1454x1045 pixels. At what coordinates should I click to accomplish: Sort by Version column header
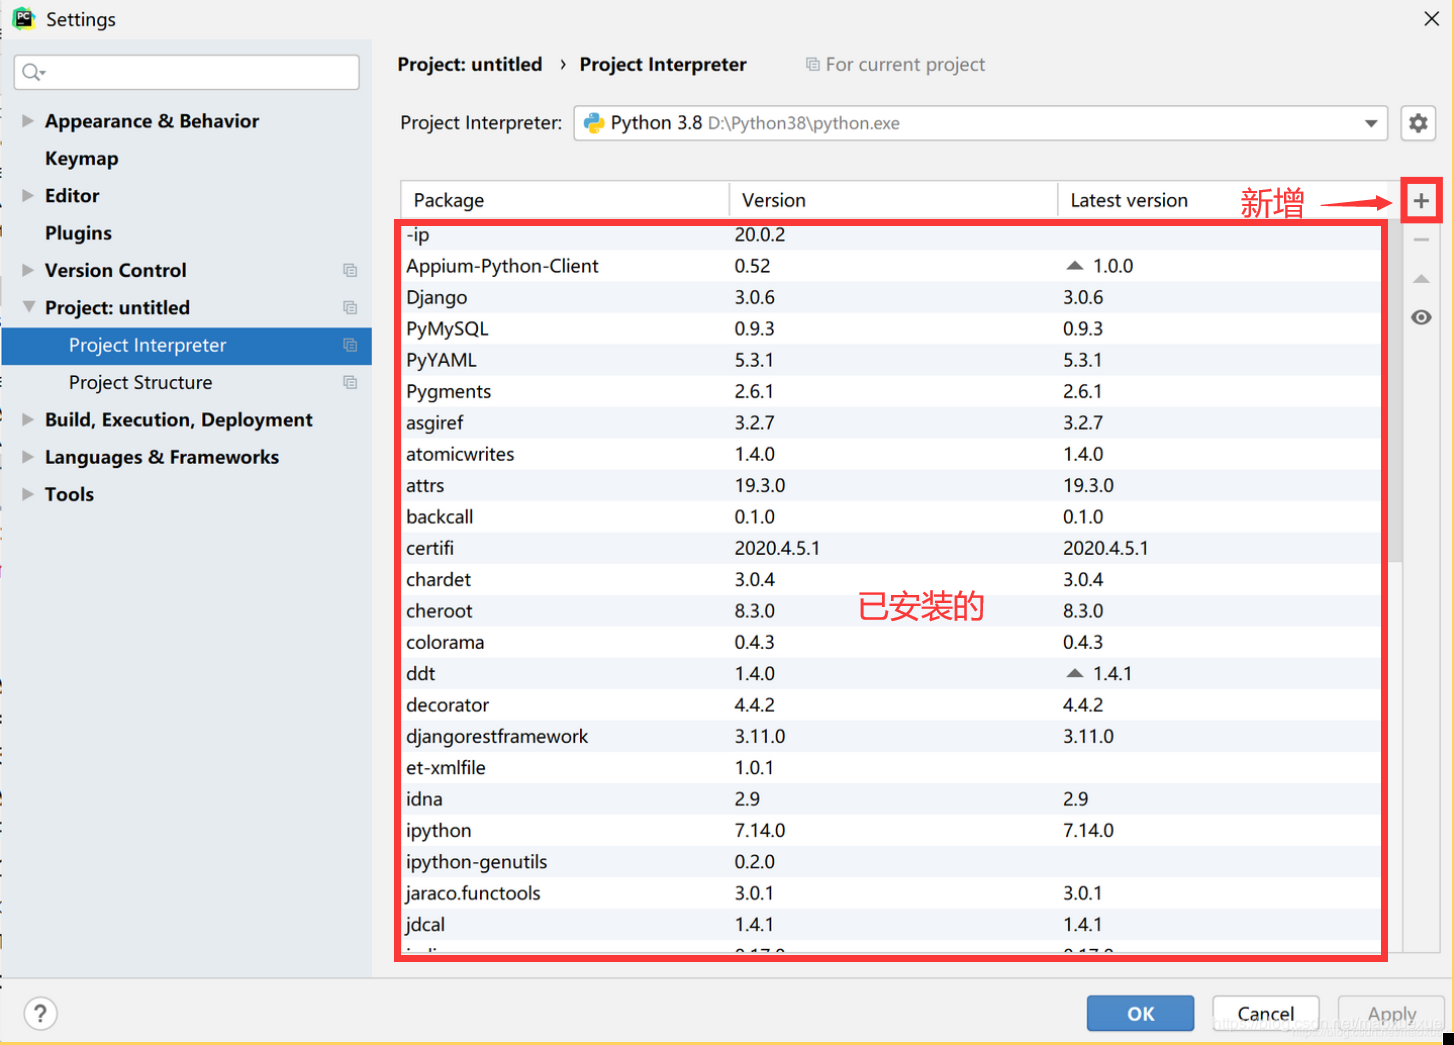[893, 200]
